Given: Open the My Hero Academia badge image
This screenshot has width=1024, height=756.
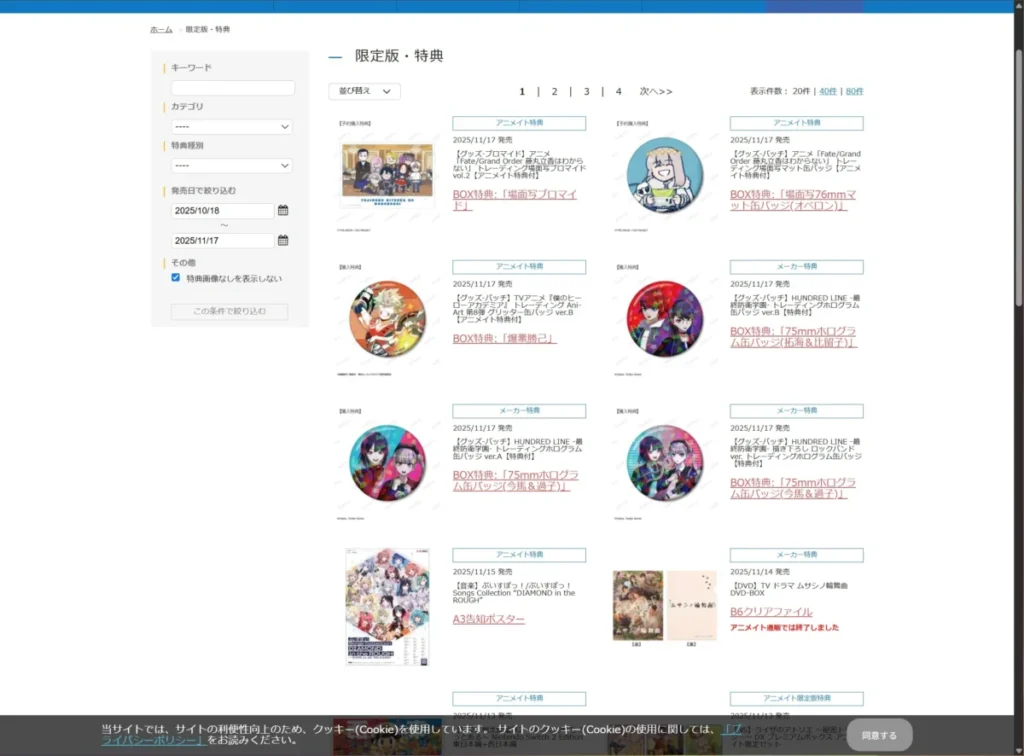Looking at the screenshot, I should click(x=387, y=319).
